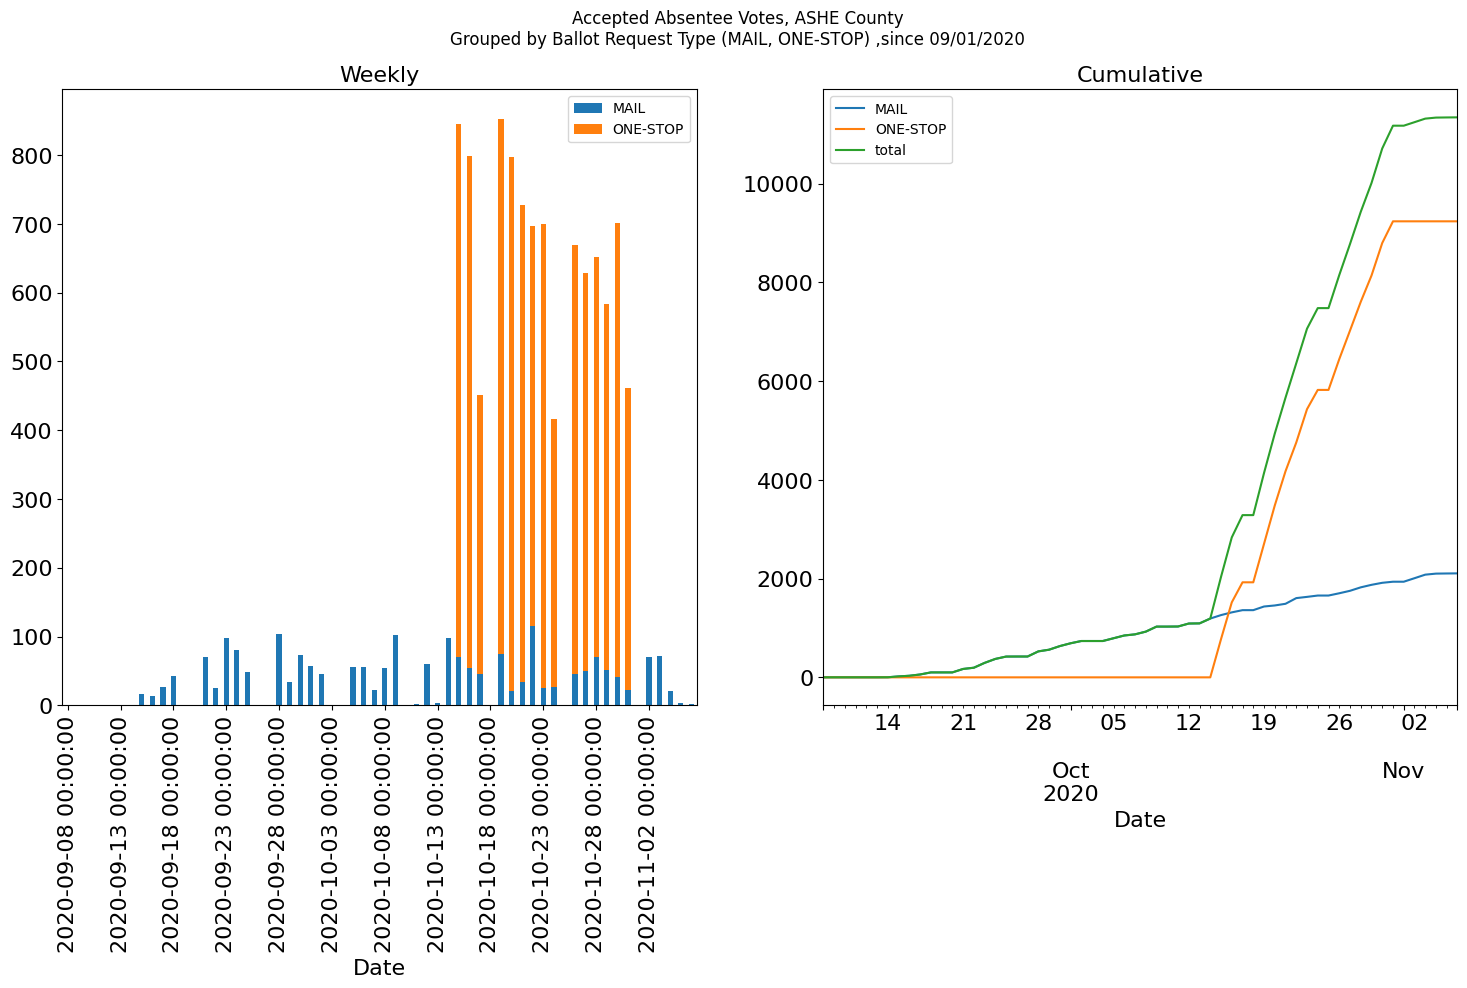Click the '2020-09-08 00:00:00' x-axis label
The image size is (1467, 988).
tap(68, 833)
